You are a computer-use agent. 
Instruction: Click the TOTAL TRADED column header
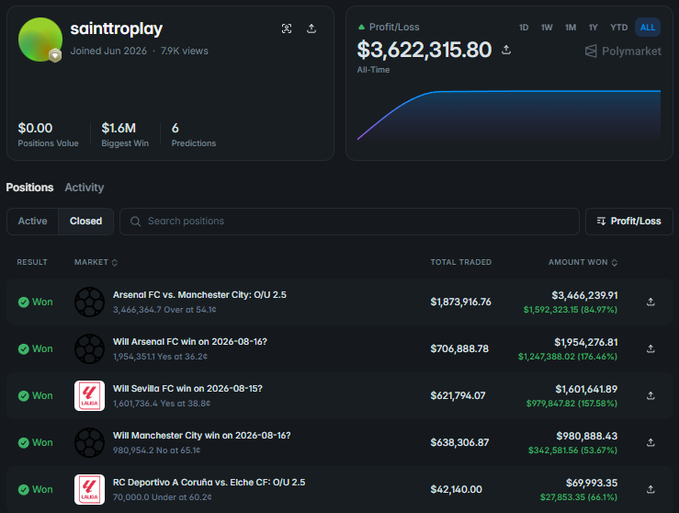461,262
